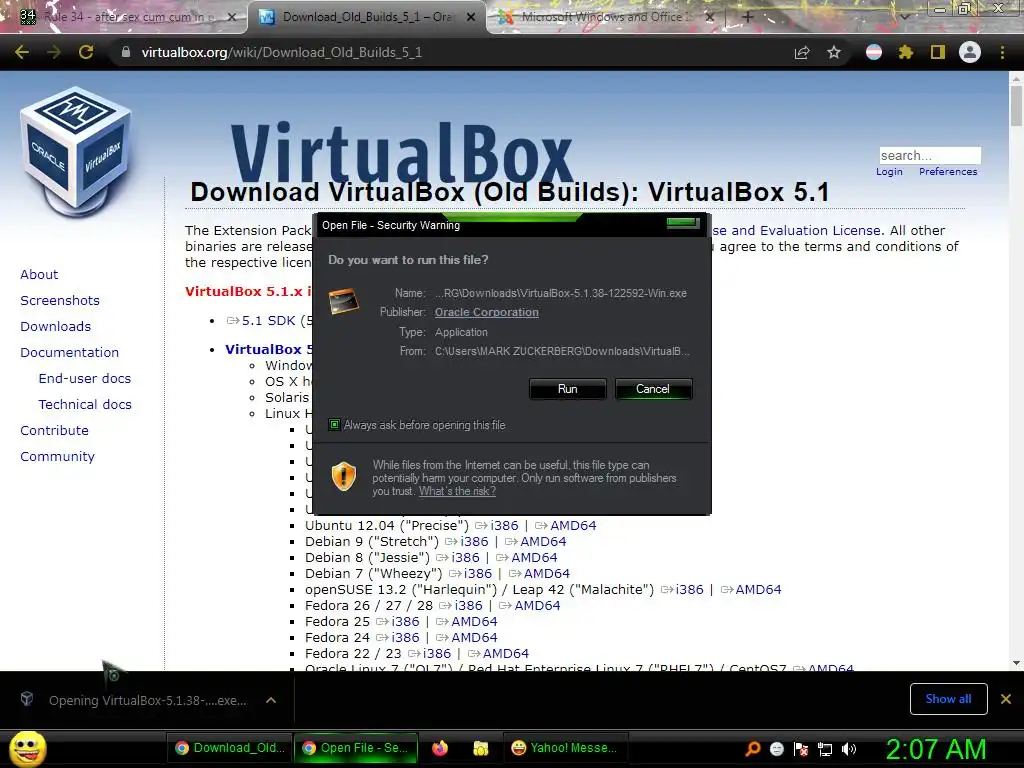Click the round gray tray icon

tap(777, 749)
